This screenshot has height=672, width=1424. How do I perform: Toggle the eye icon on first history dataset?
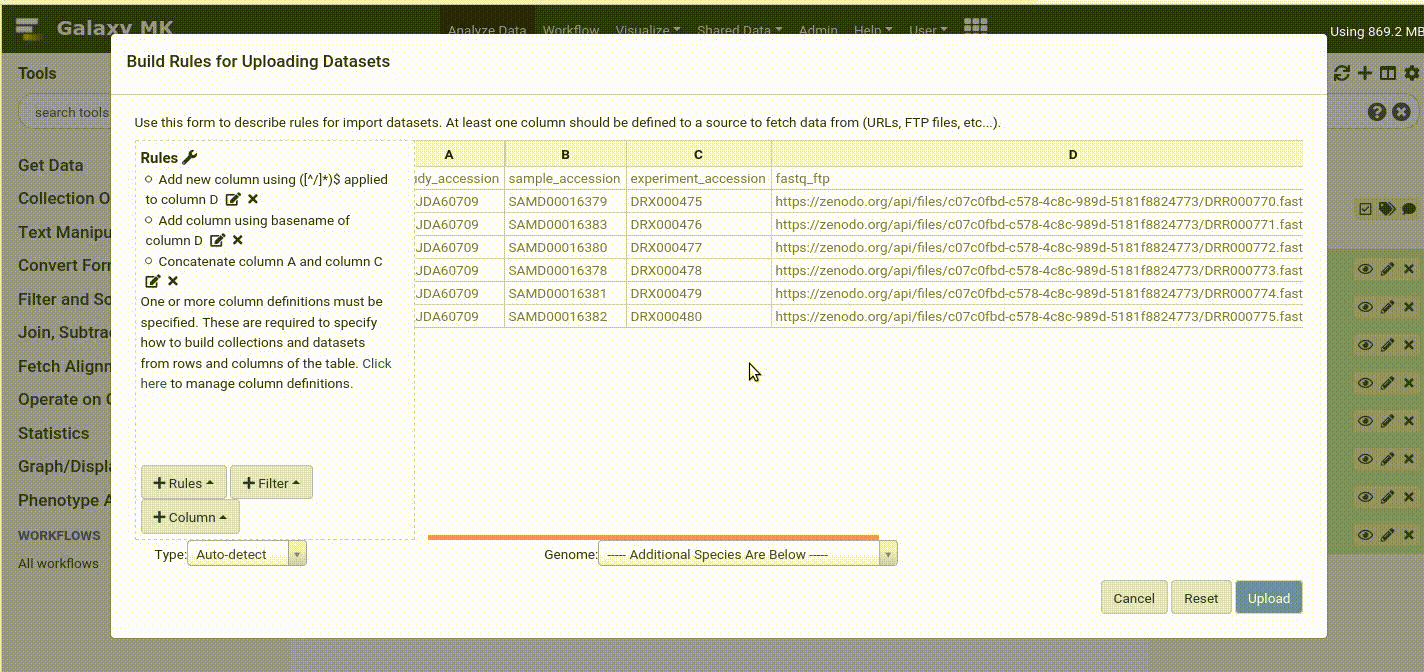pyautogui.click(x=1365, y=269)
